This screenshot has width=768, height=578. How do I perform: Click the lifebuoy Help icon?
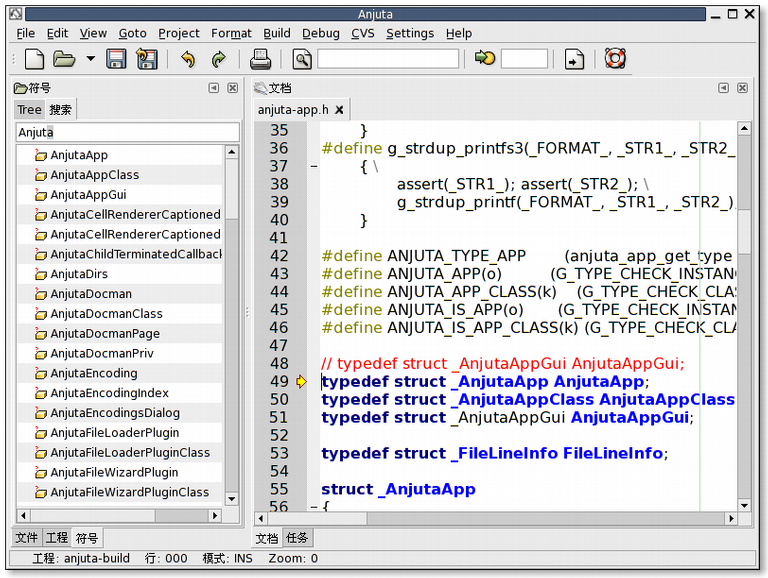[x=614, y=59]
